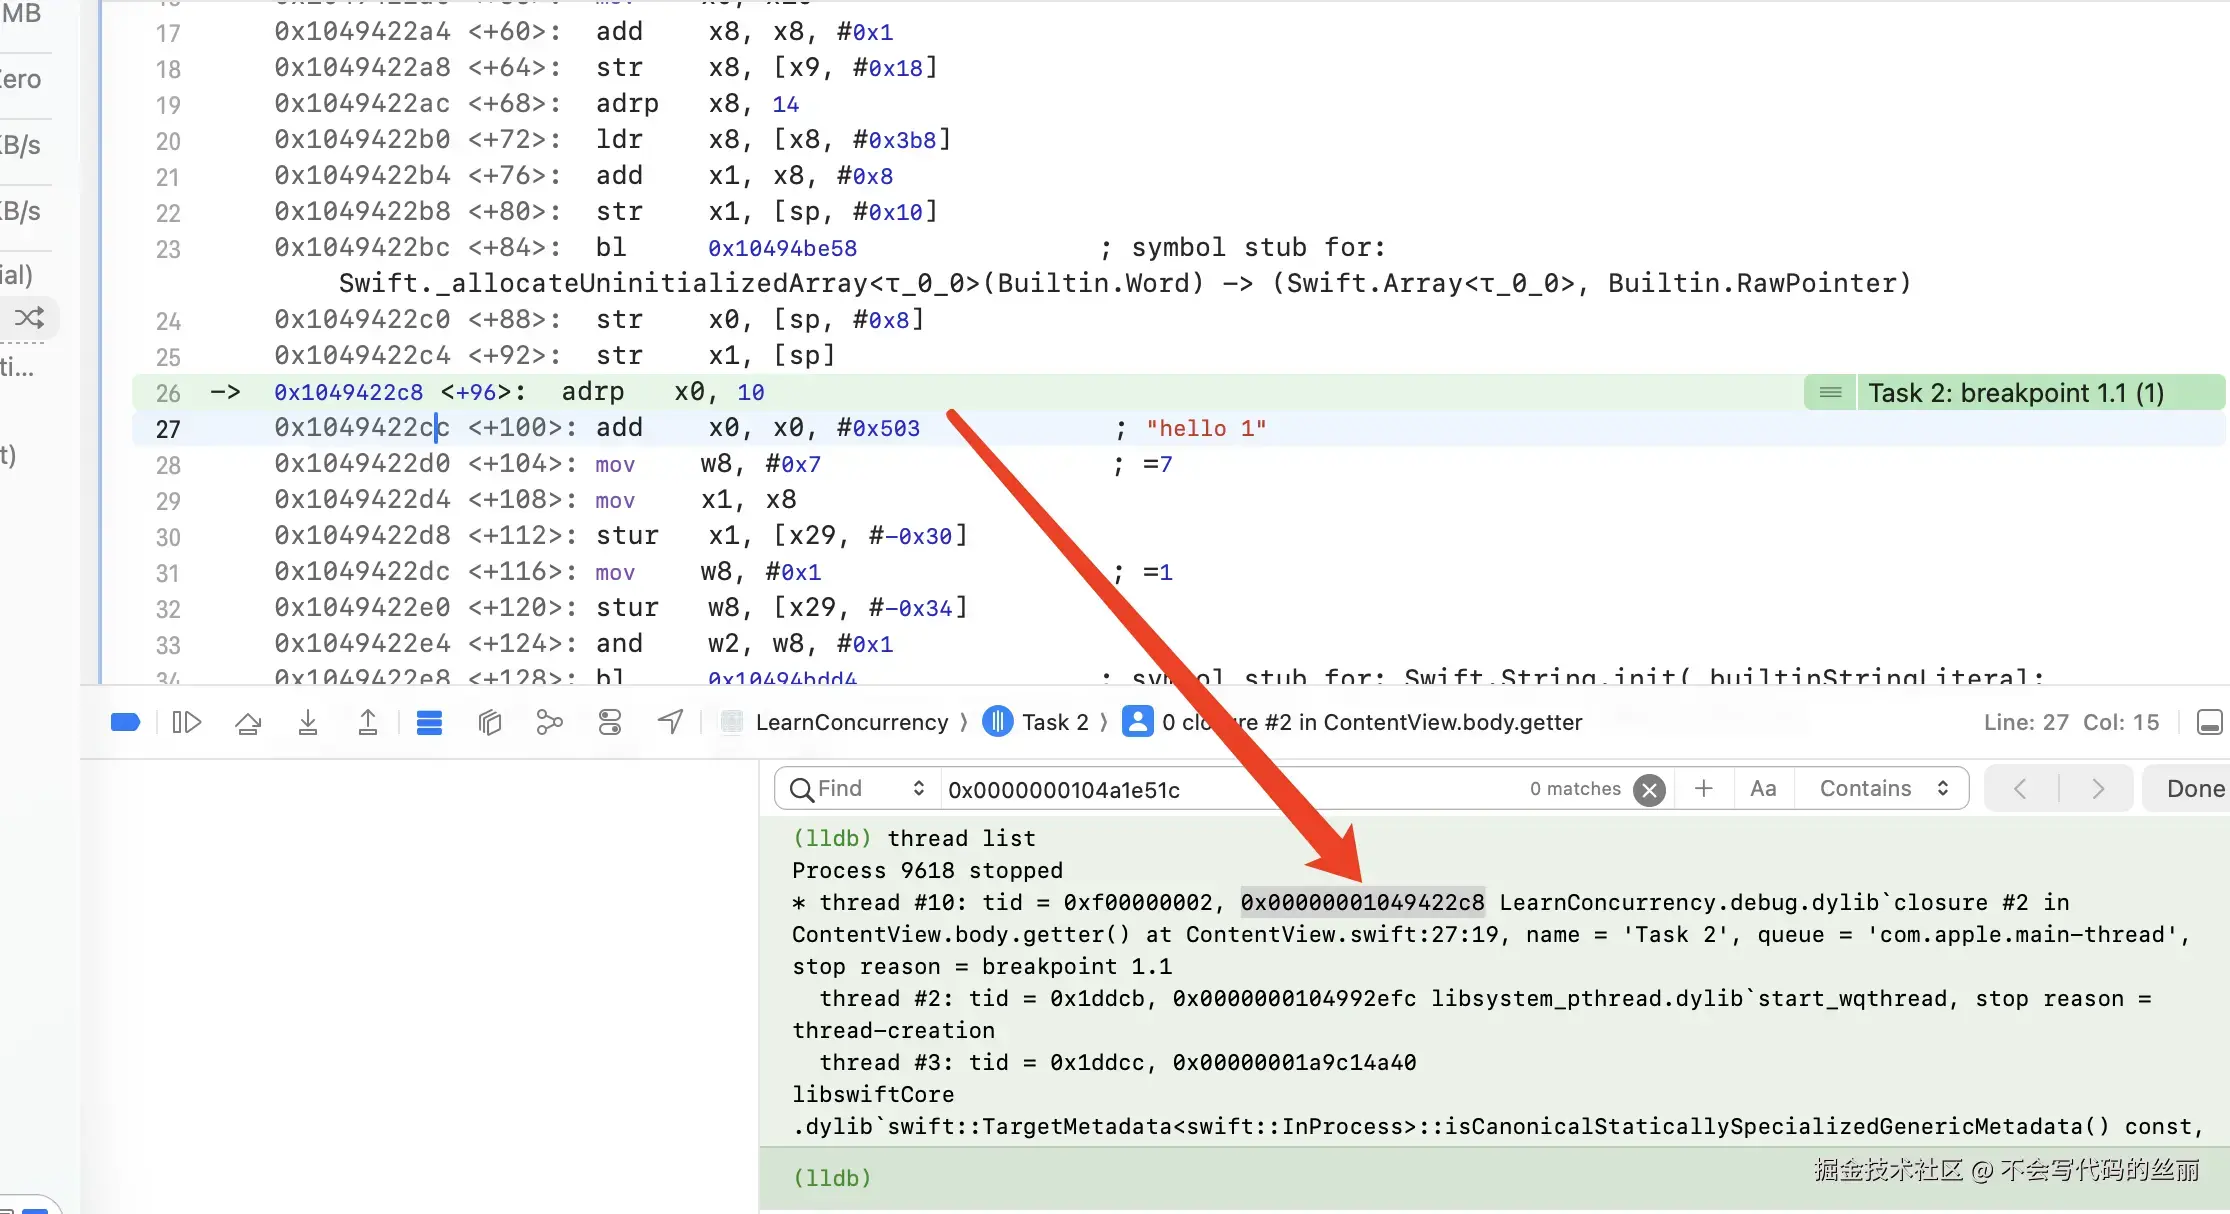Open the debug memory graph icon

[x=549, y=722]
